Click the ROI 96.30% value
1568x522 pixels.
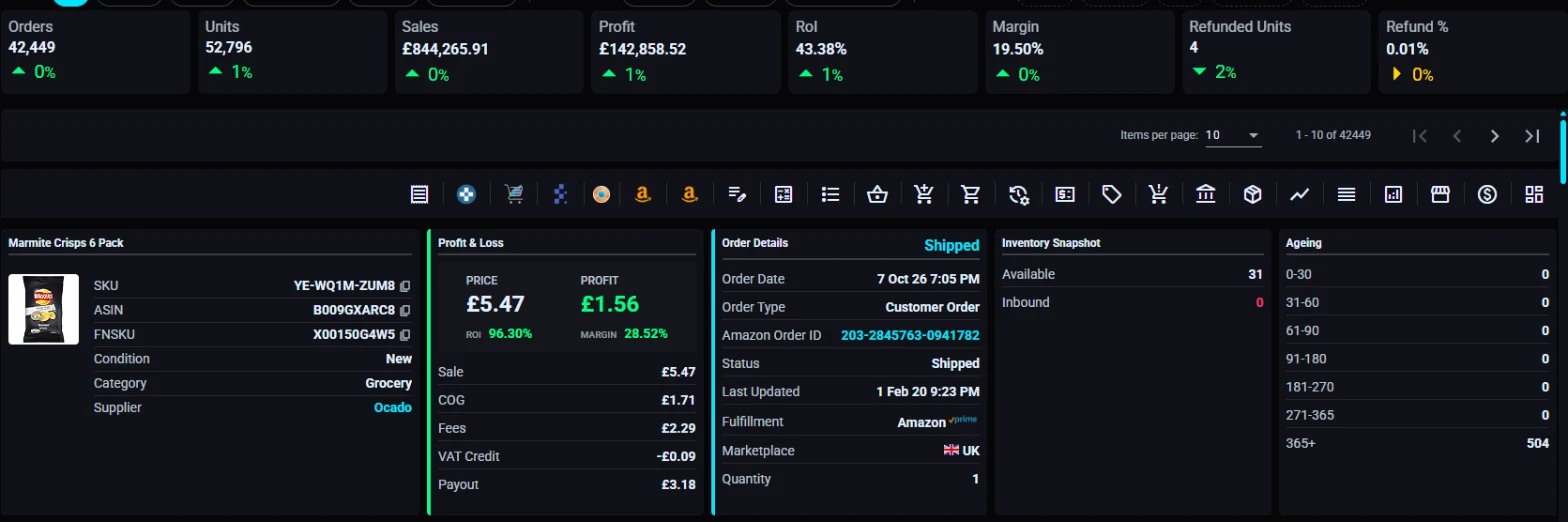point(510,333)
